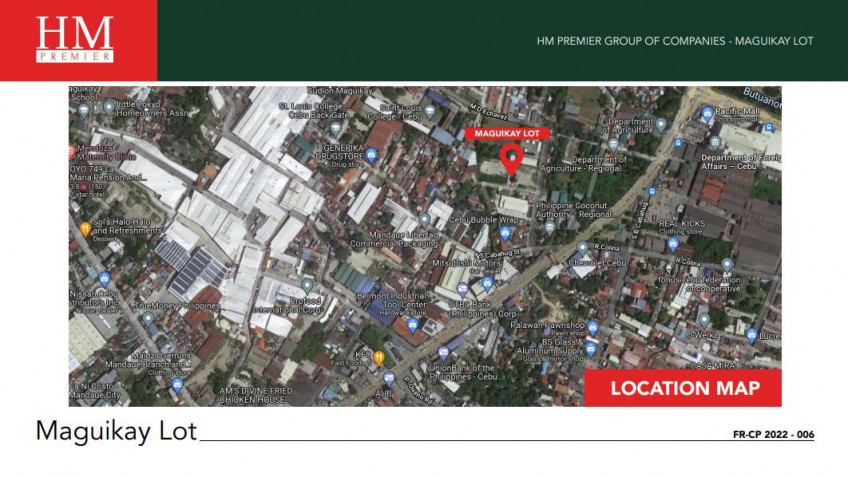Click the LOCATION MAP red banner
This screenshot has width=848, height=477.
point(683,388)
